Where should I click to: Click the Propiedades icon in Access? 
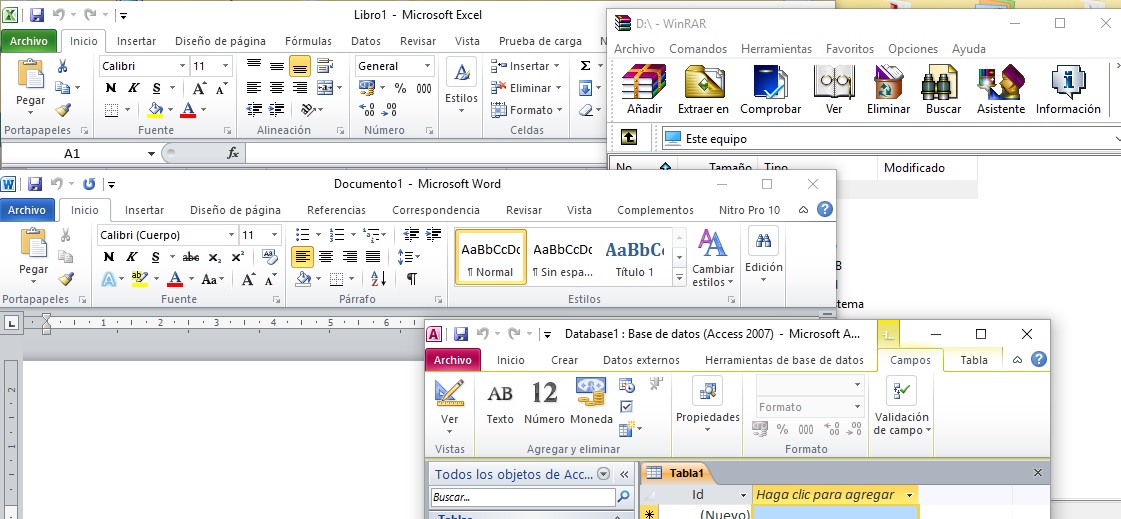tap(708, 391)
